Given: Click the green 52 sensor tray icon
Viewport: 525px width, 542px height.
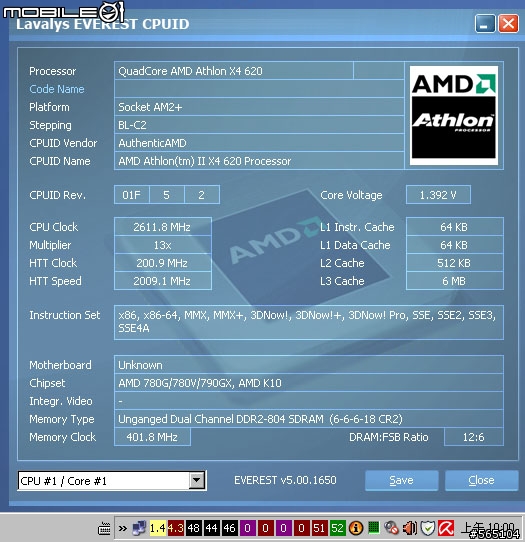Looking at the screenshot, I should 337,528.
